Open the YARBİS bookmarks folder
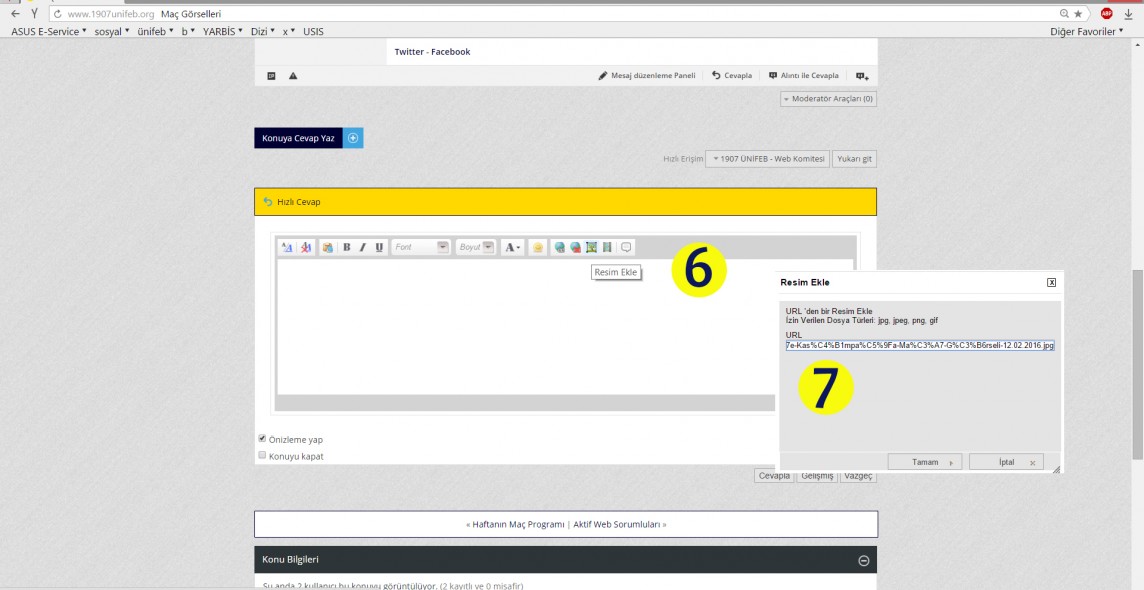Screen dimensions: 1144x590 pos(223,32)
